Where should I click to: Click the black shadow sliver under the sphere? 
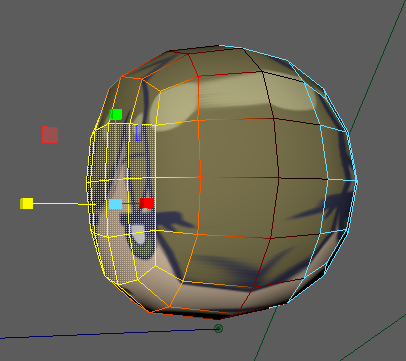click(203, 314)
